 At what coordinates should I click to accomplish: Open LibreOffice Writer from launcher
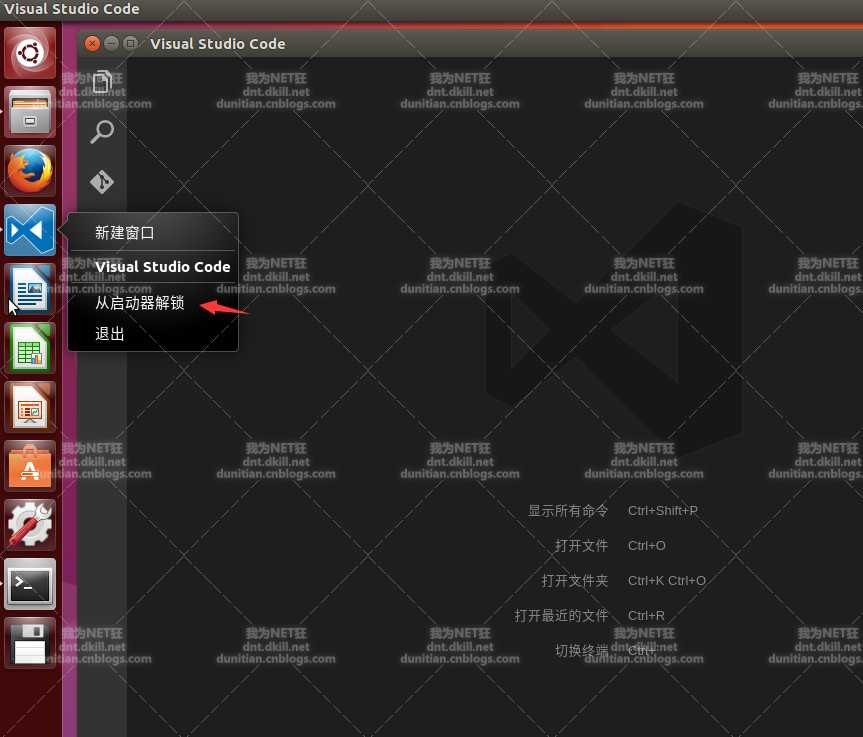pos(30,289)
